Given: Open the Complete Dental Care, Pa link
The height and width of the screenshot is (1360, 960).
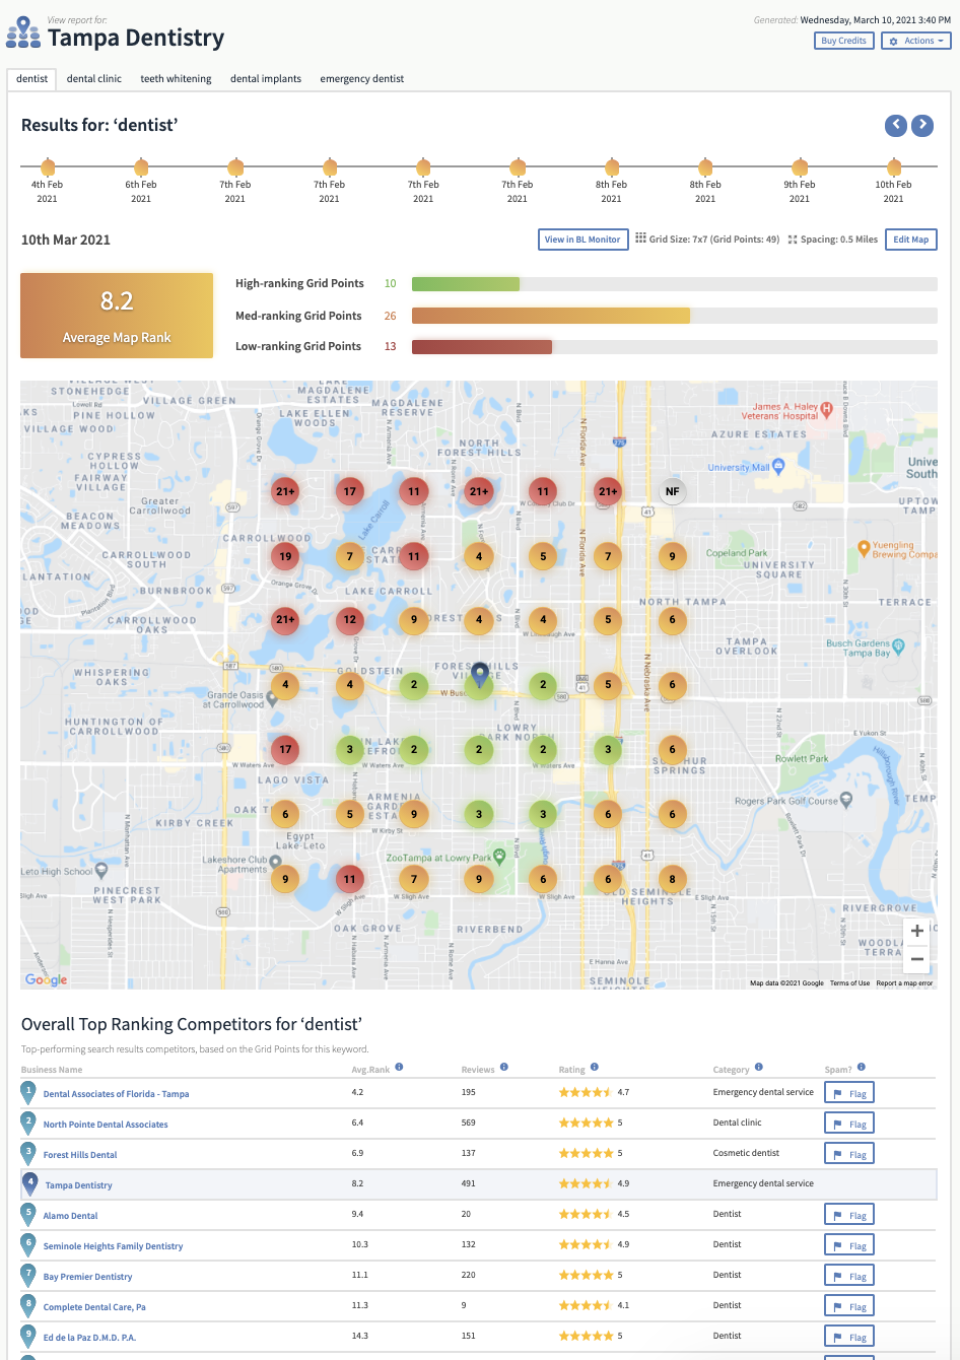Looking at the screenshot, I should (x=94, y=1307).
